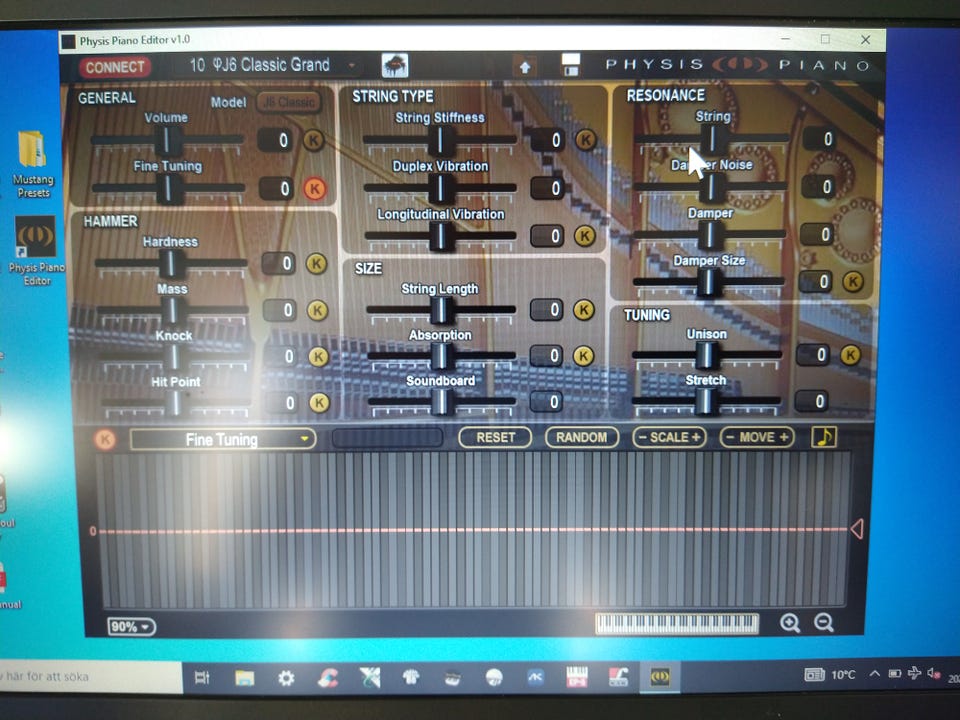This screenshot has height=720, width=960.
Task: Click the String Stiffness slider handle
Action: (x=440, y=141)
